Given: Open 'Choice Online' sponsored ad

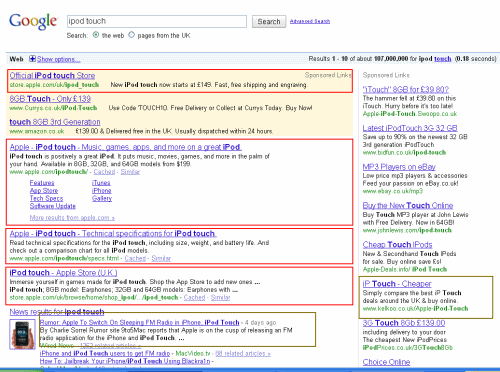Looking at the screenshot, I should [x=386, y=362].
